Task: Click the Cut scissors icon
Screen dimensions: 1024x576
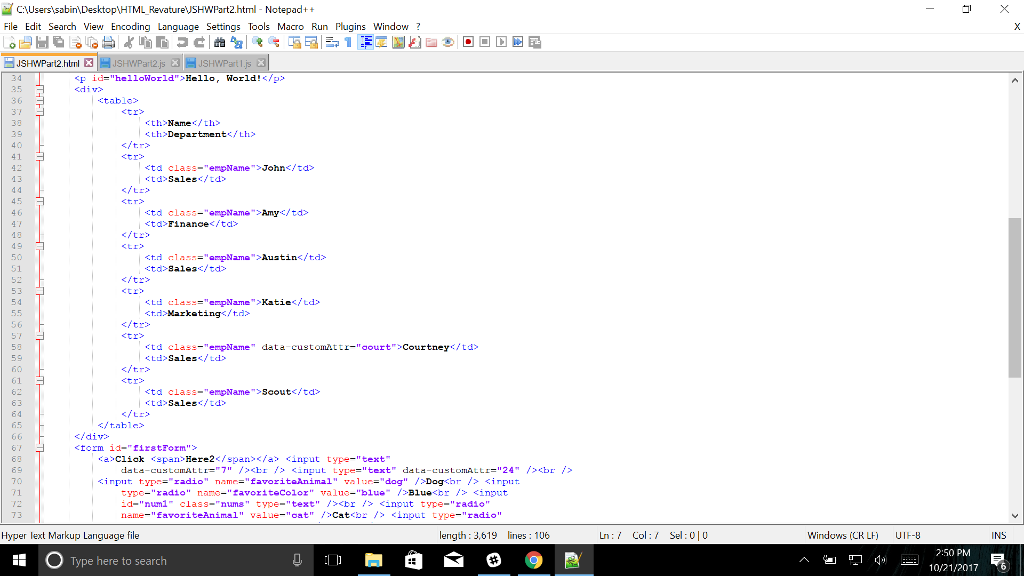Action: pos(129,42)
